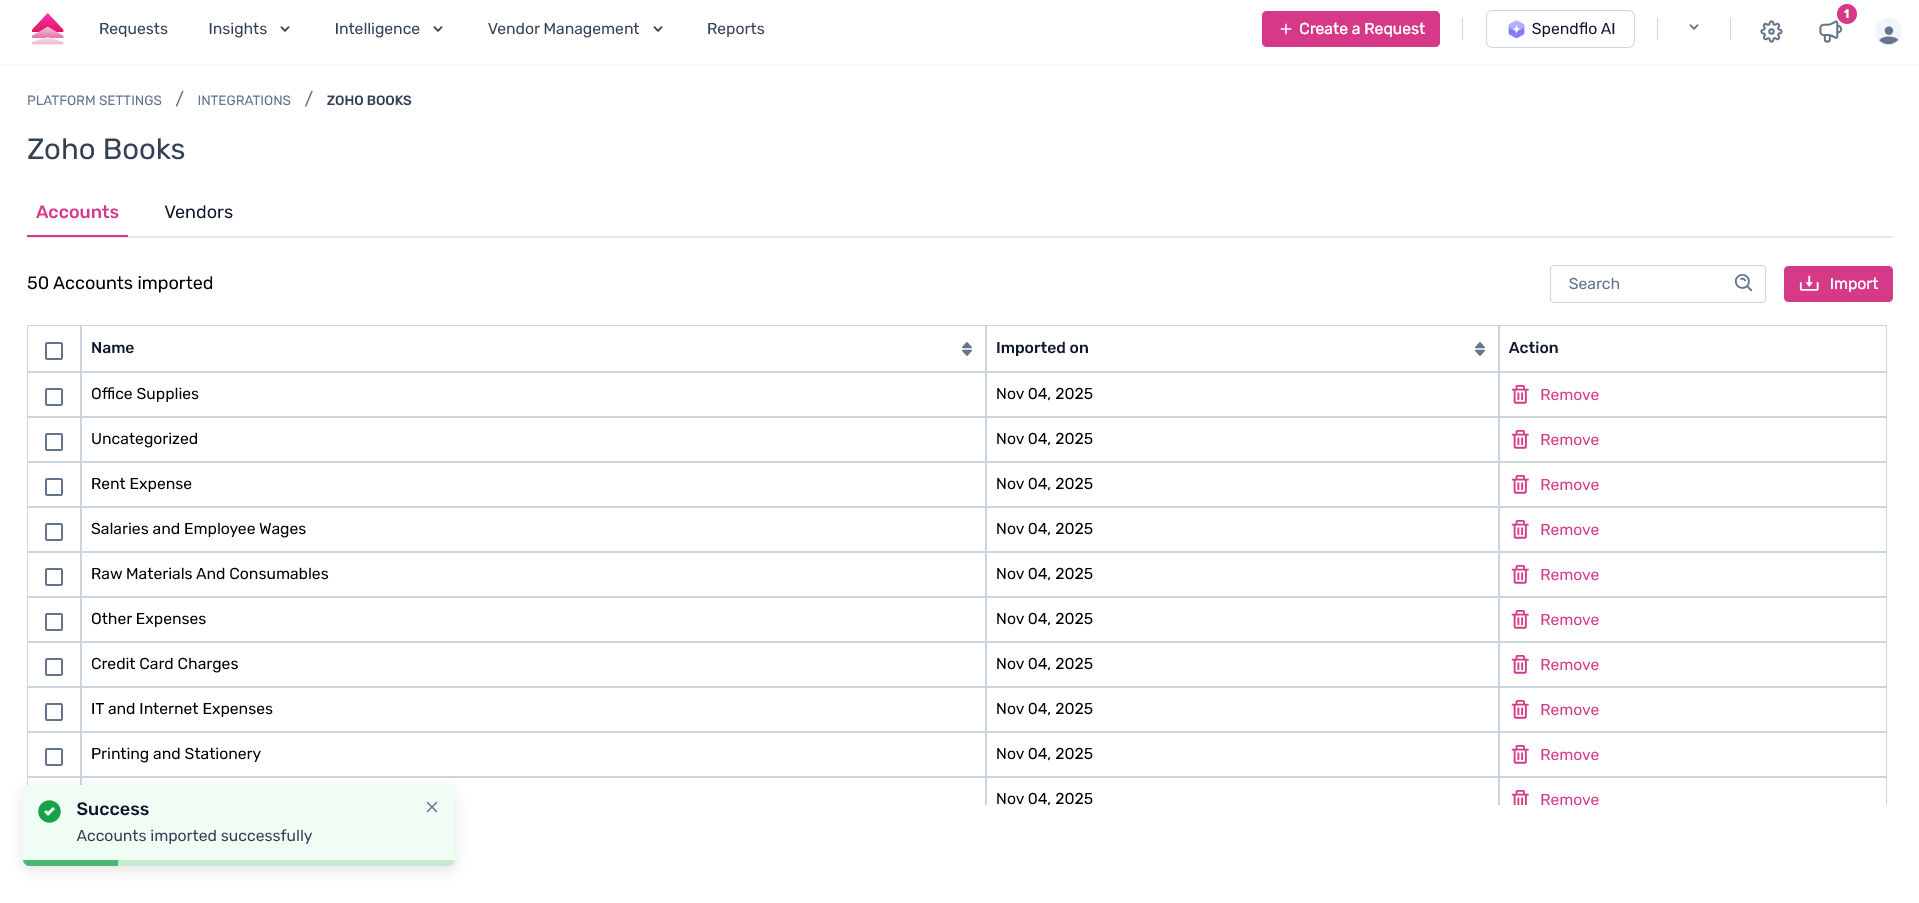The width and height of the screenshot is (1919, 903).
Task: Open the Vendor Management dropdown
Action: pyautogui.click(x=575, y=29)
